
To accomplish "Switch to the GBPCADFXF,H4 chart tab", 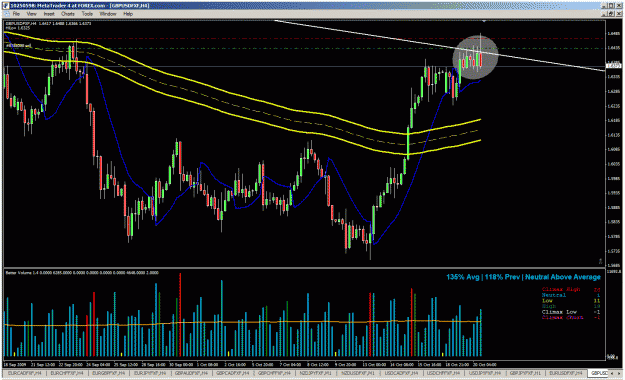I will pyautogui.click(x=233, y=373).
